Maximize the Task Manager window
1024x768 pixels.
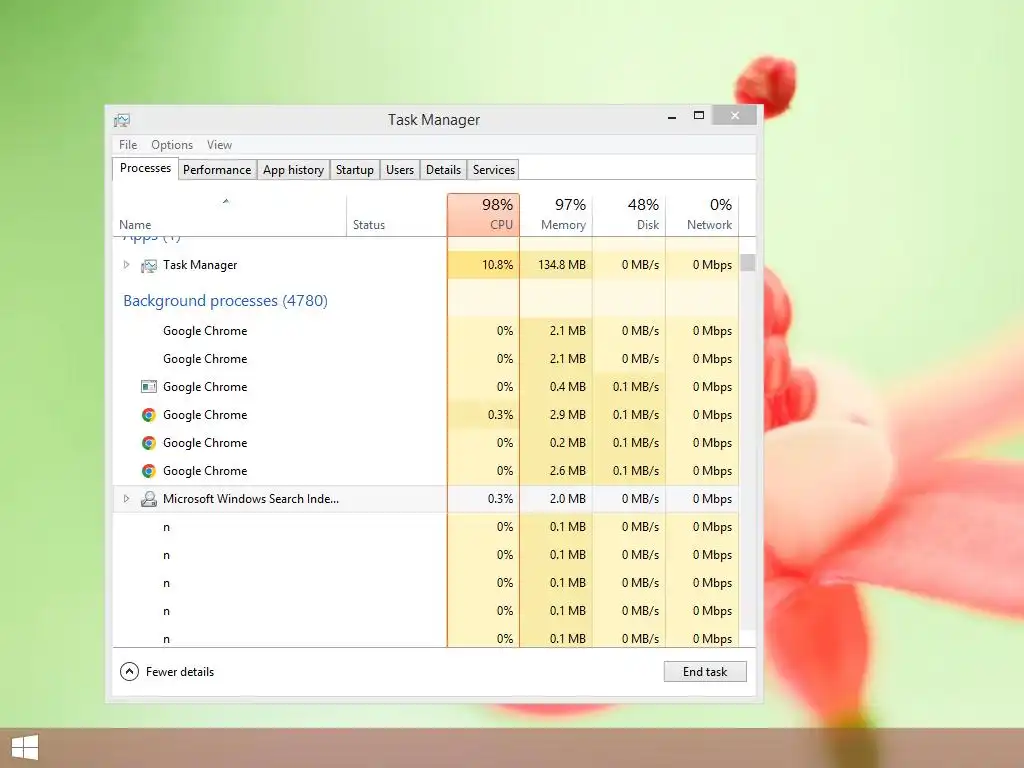click(x=699, y=116)
